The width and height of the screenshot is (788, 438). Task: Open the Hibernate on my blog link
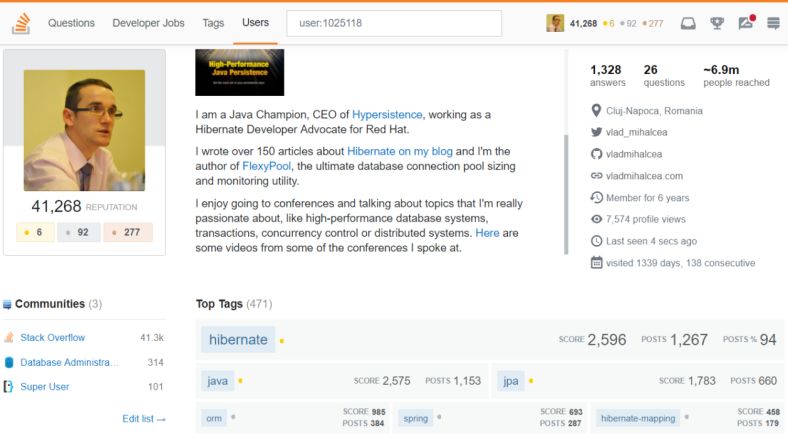click(x=400, y=151)
